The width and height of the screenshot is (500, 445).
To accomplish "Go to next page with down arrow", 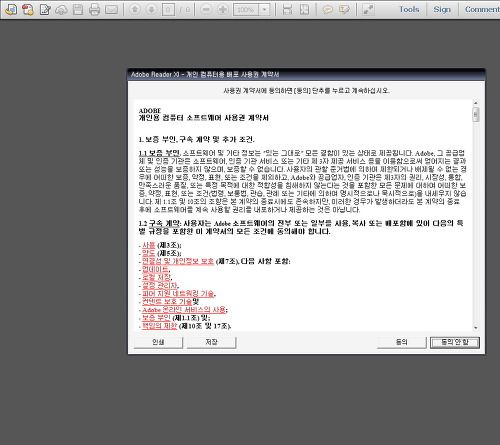I will (x=151, y=10).
